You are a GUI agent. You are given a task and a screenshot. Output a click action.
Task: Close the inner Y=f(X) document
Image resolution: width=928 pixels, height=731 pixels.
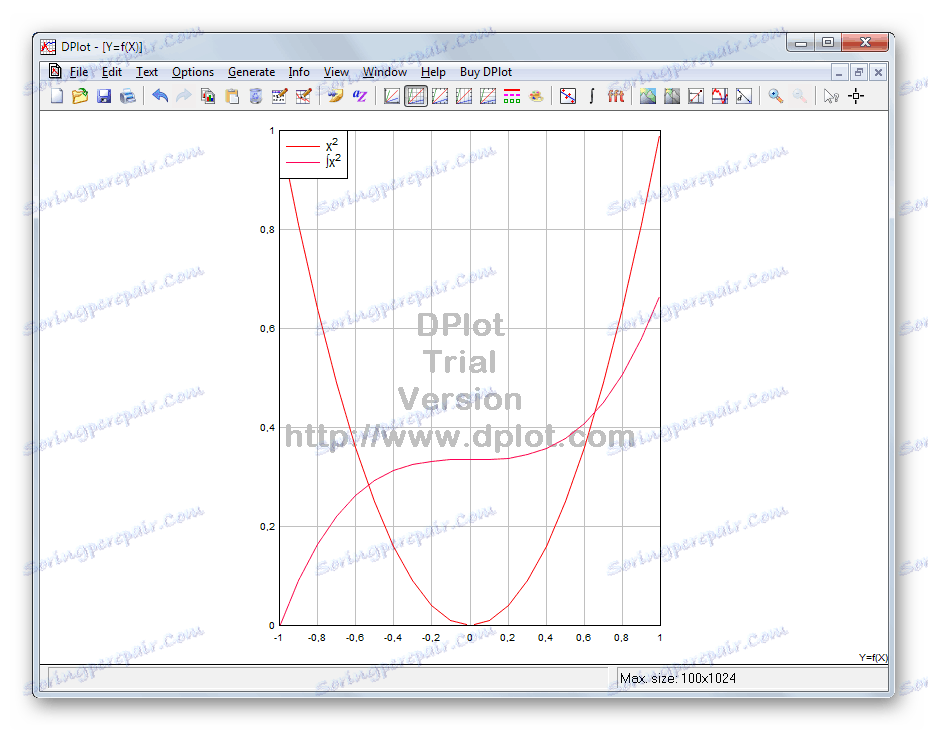tap(878, 72)
